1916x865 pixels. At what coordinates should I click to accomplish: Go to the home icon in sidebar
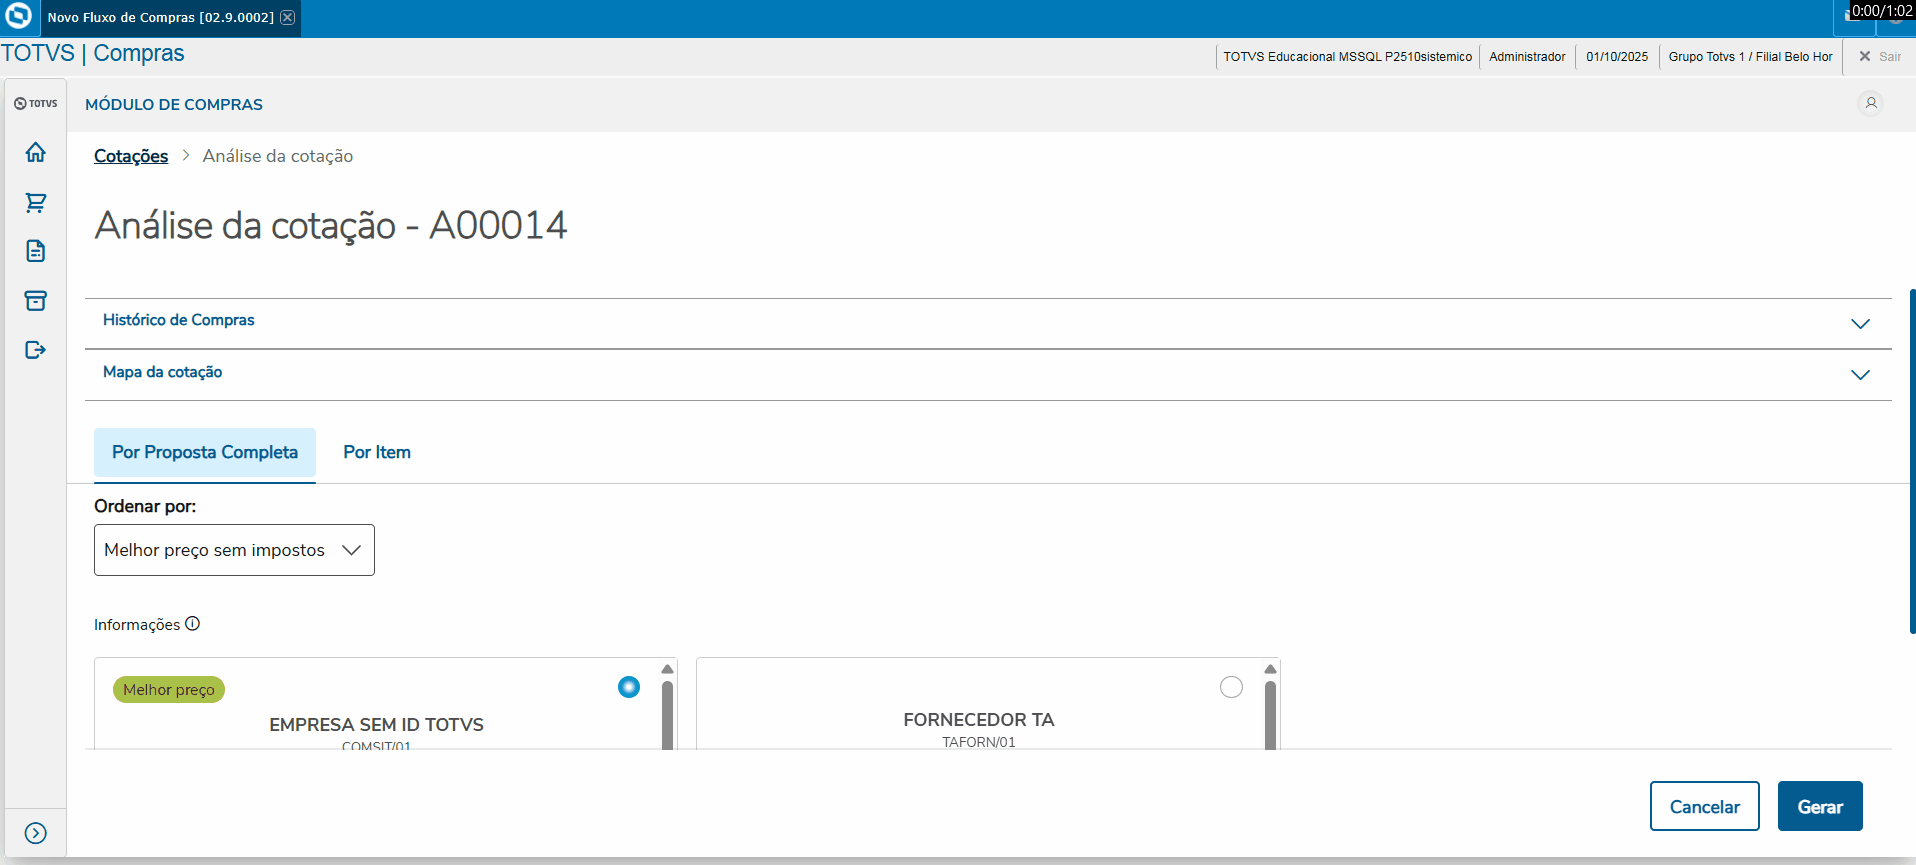click(x=36, y=152)
